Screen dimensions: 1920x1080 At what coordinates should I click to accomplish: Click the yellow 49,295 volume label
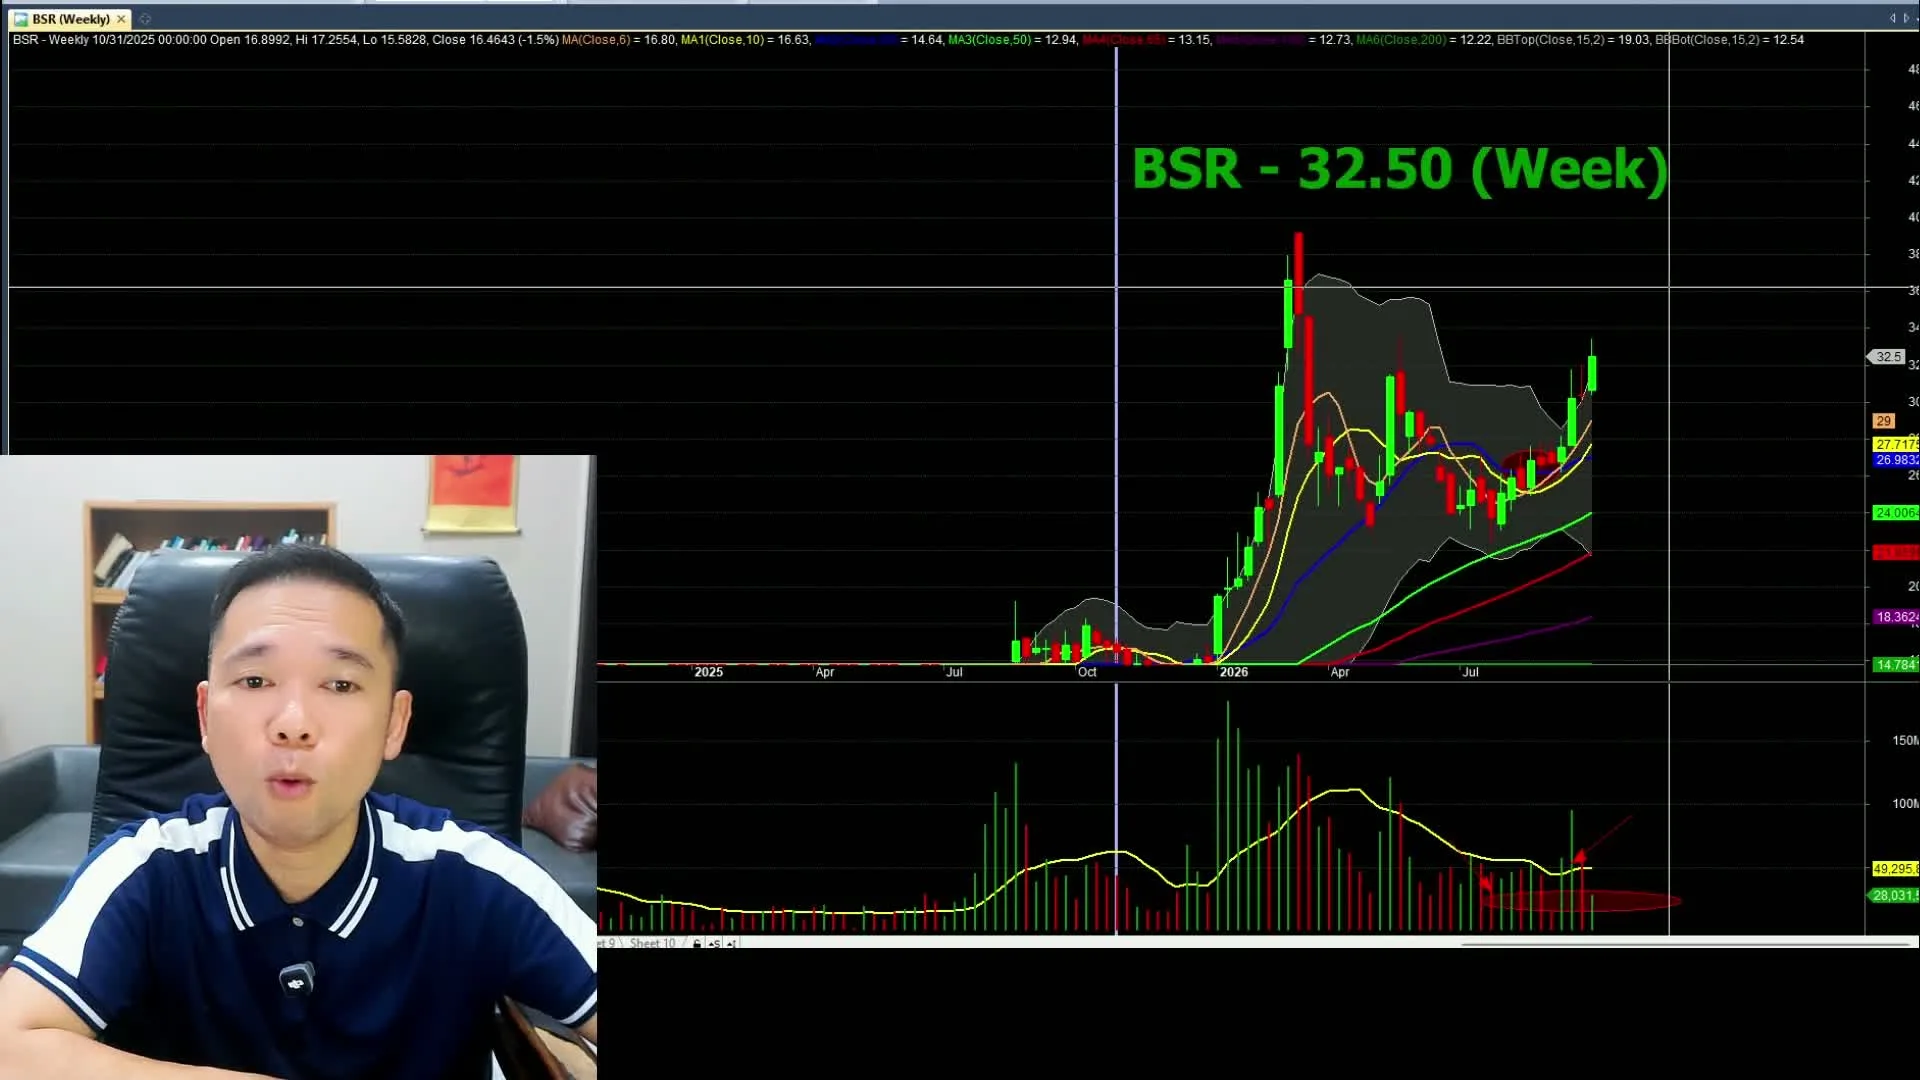(1896, 869)
